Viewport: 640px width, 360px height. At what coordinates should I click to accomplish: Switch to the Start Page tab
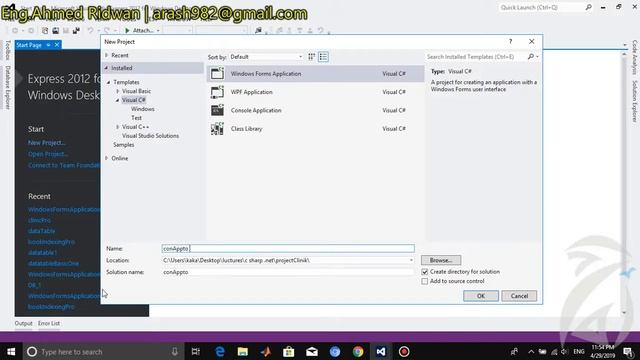coord(29,45)
